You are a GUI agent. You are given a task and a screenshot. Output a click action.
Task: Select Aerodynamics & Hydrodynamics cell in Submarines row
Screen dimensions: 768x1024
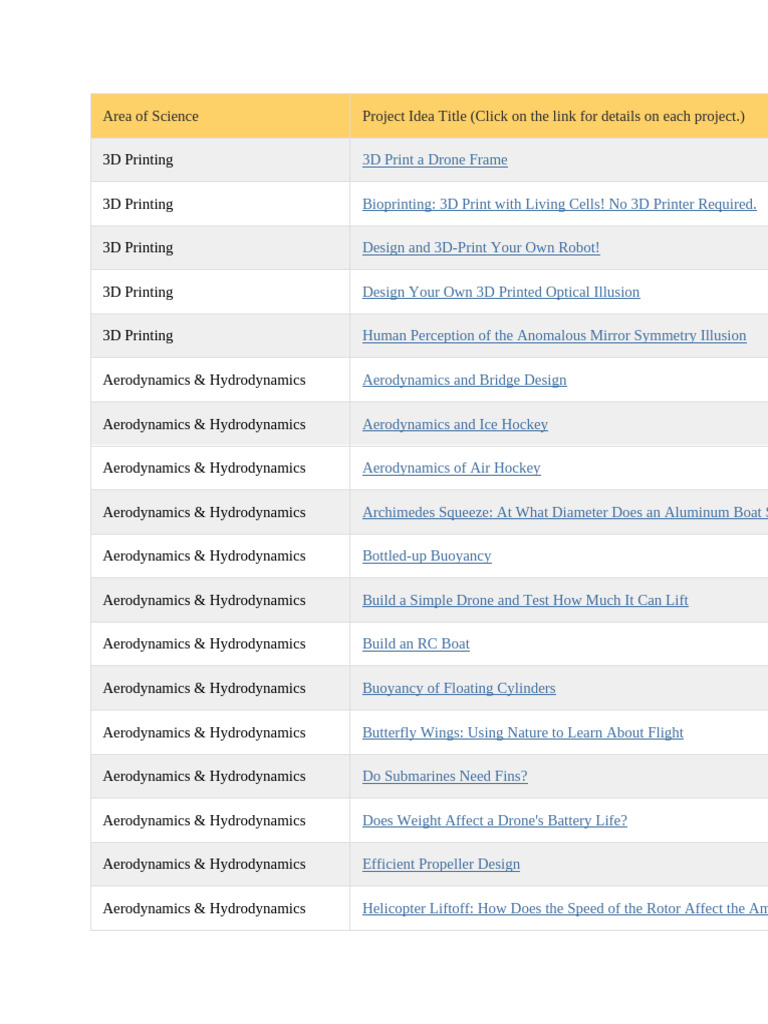[220, 776]
